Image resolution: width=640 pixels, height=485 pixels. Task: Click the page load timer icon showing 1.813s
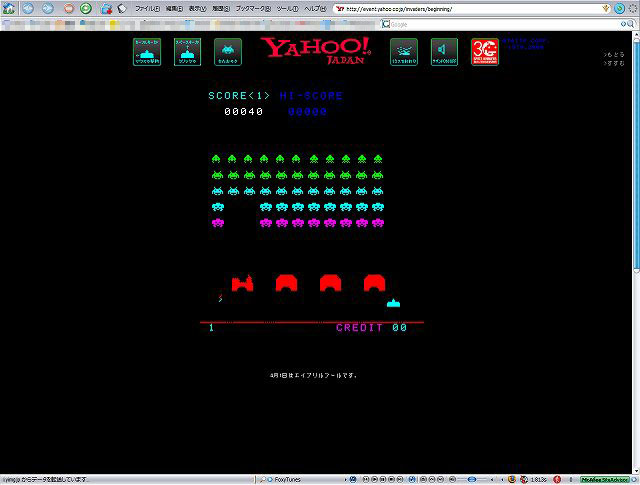[x=524, y=480]
